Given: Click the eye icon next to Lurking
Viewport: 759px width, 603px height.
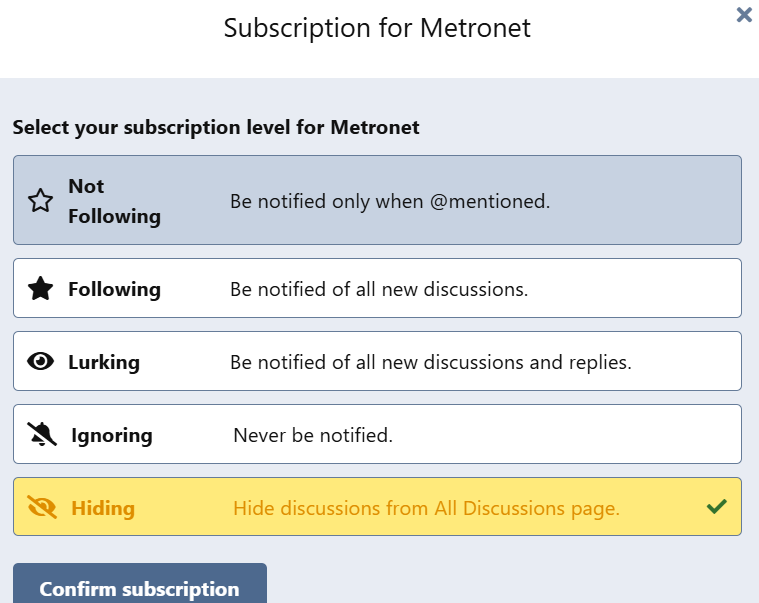Looking at the screenshot, I should (40, 362).
